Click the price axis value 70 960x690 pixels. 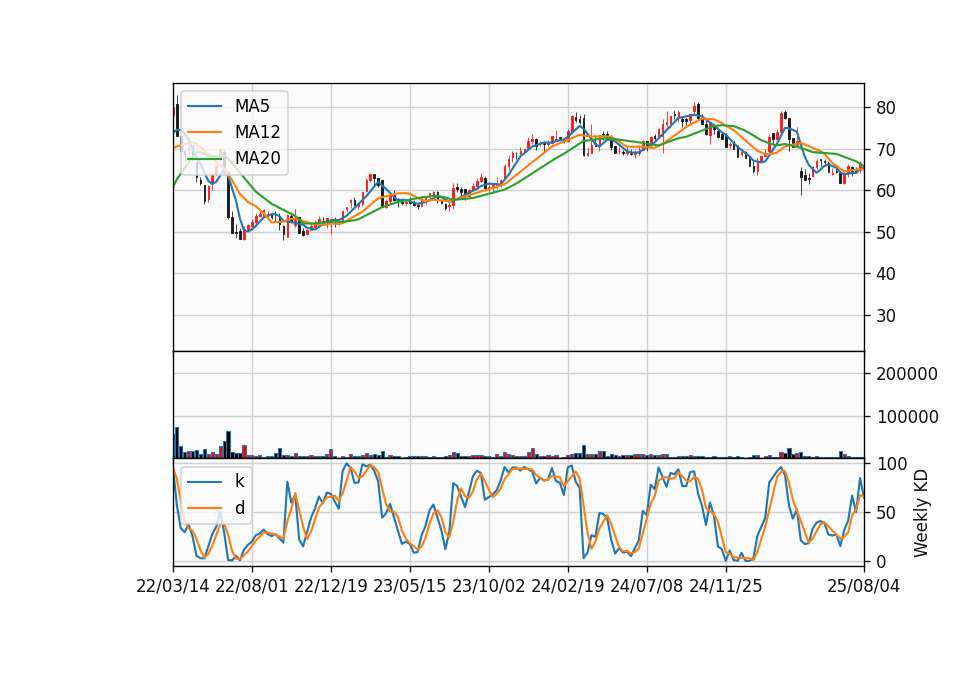[x=885, y=149]
